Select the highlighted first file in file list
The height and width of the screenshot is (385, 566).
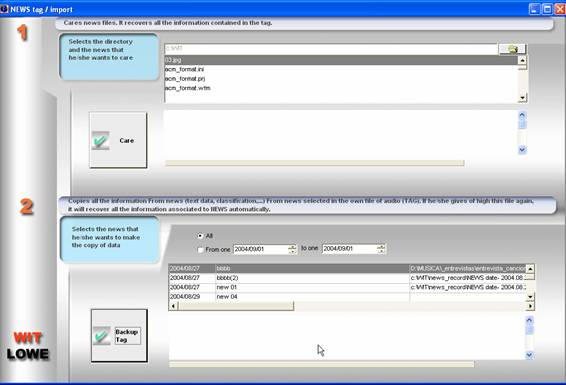341,60
